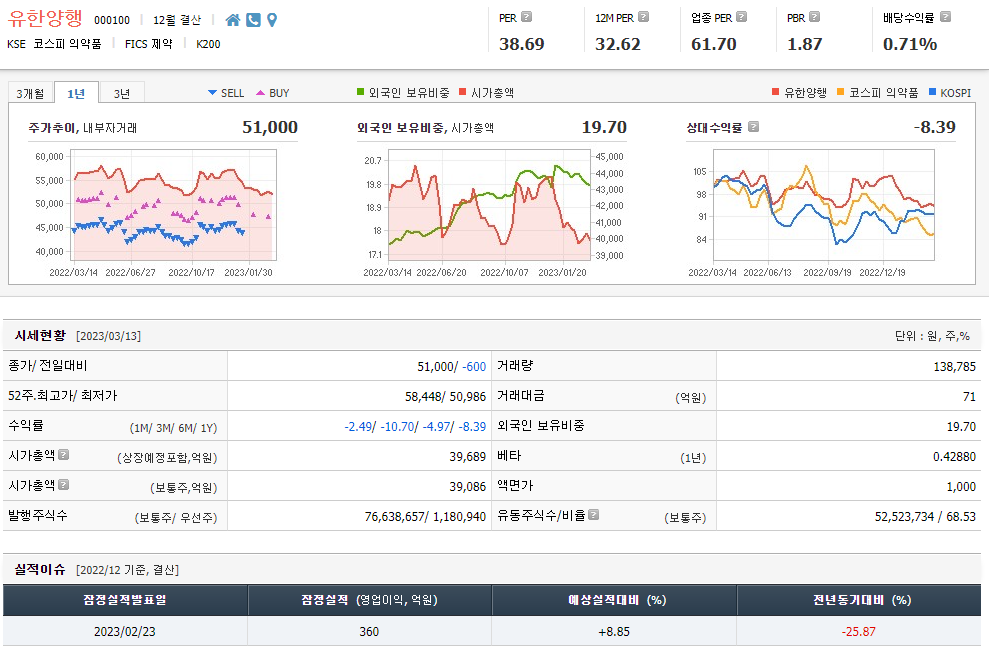Click green 외국인 보유비중 legend swatch

pos(361,92)
